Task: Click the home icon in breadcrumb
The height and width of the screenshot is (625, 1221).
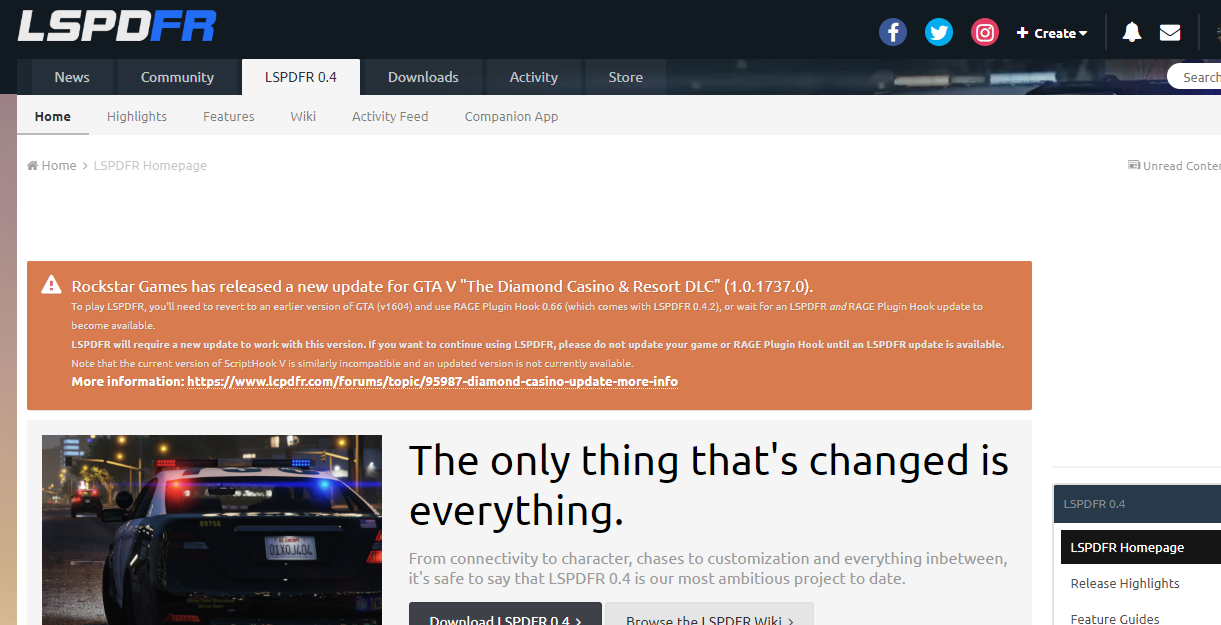Action: click(32, 165)
